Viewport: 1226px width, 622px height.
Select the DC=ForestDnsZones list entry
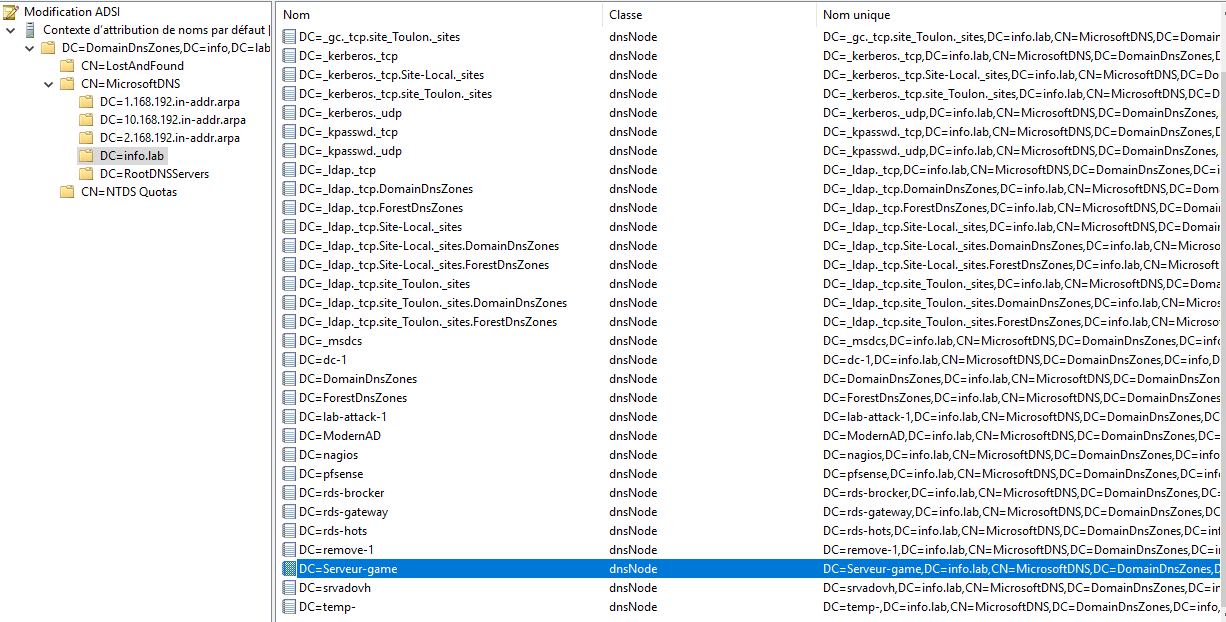pos(352,398)
